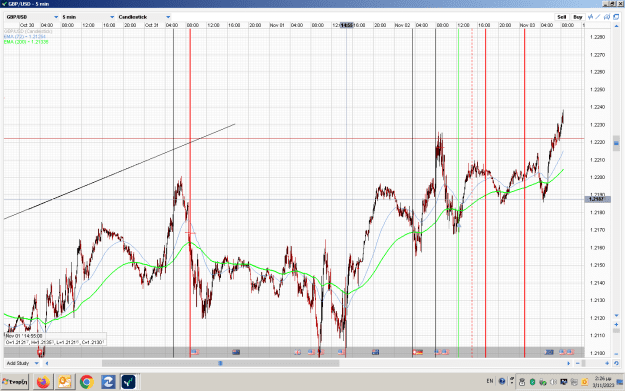Open the 5 min timeframe dropdown

(88, 17)
